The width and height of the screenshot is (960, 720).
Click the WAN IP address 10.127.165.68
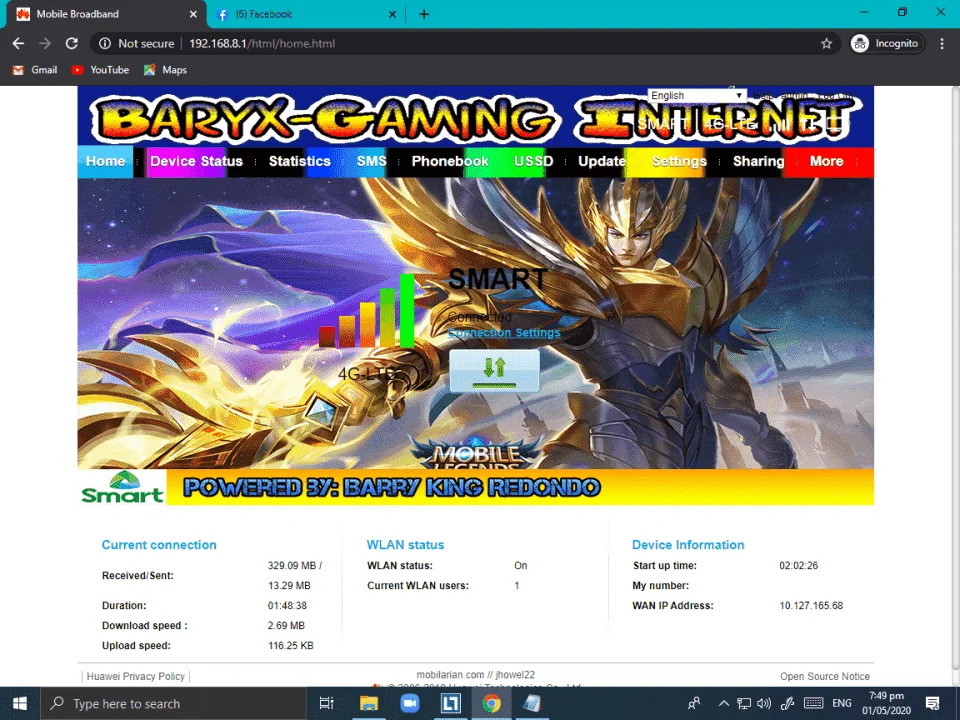point(811,606)
